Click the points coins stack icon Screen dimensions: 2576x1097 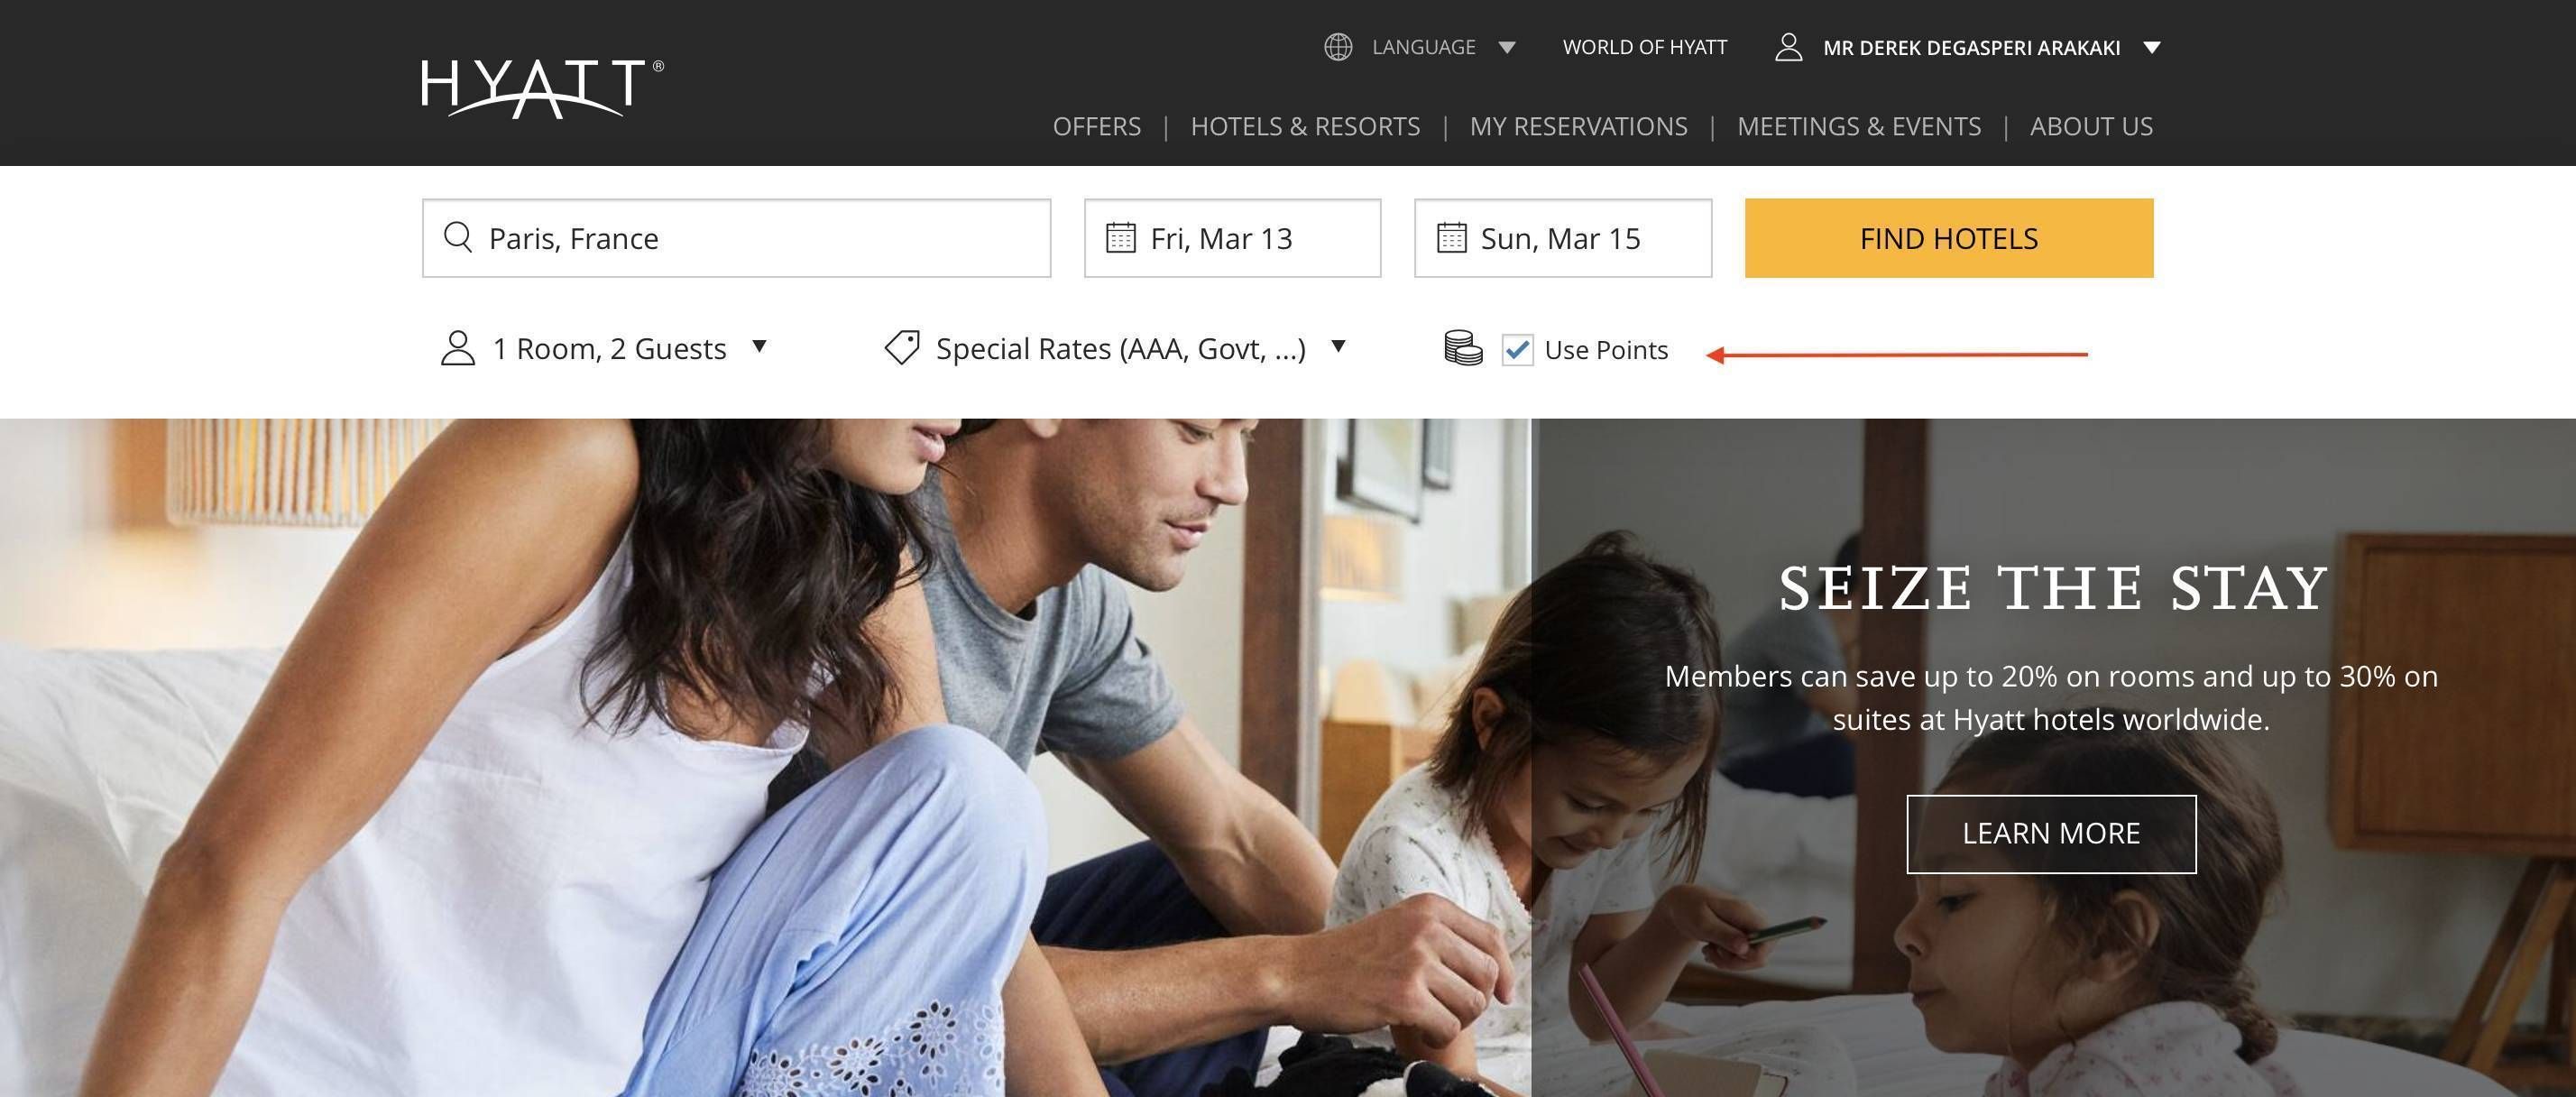pyautogui.click(x=1463, y=348)
